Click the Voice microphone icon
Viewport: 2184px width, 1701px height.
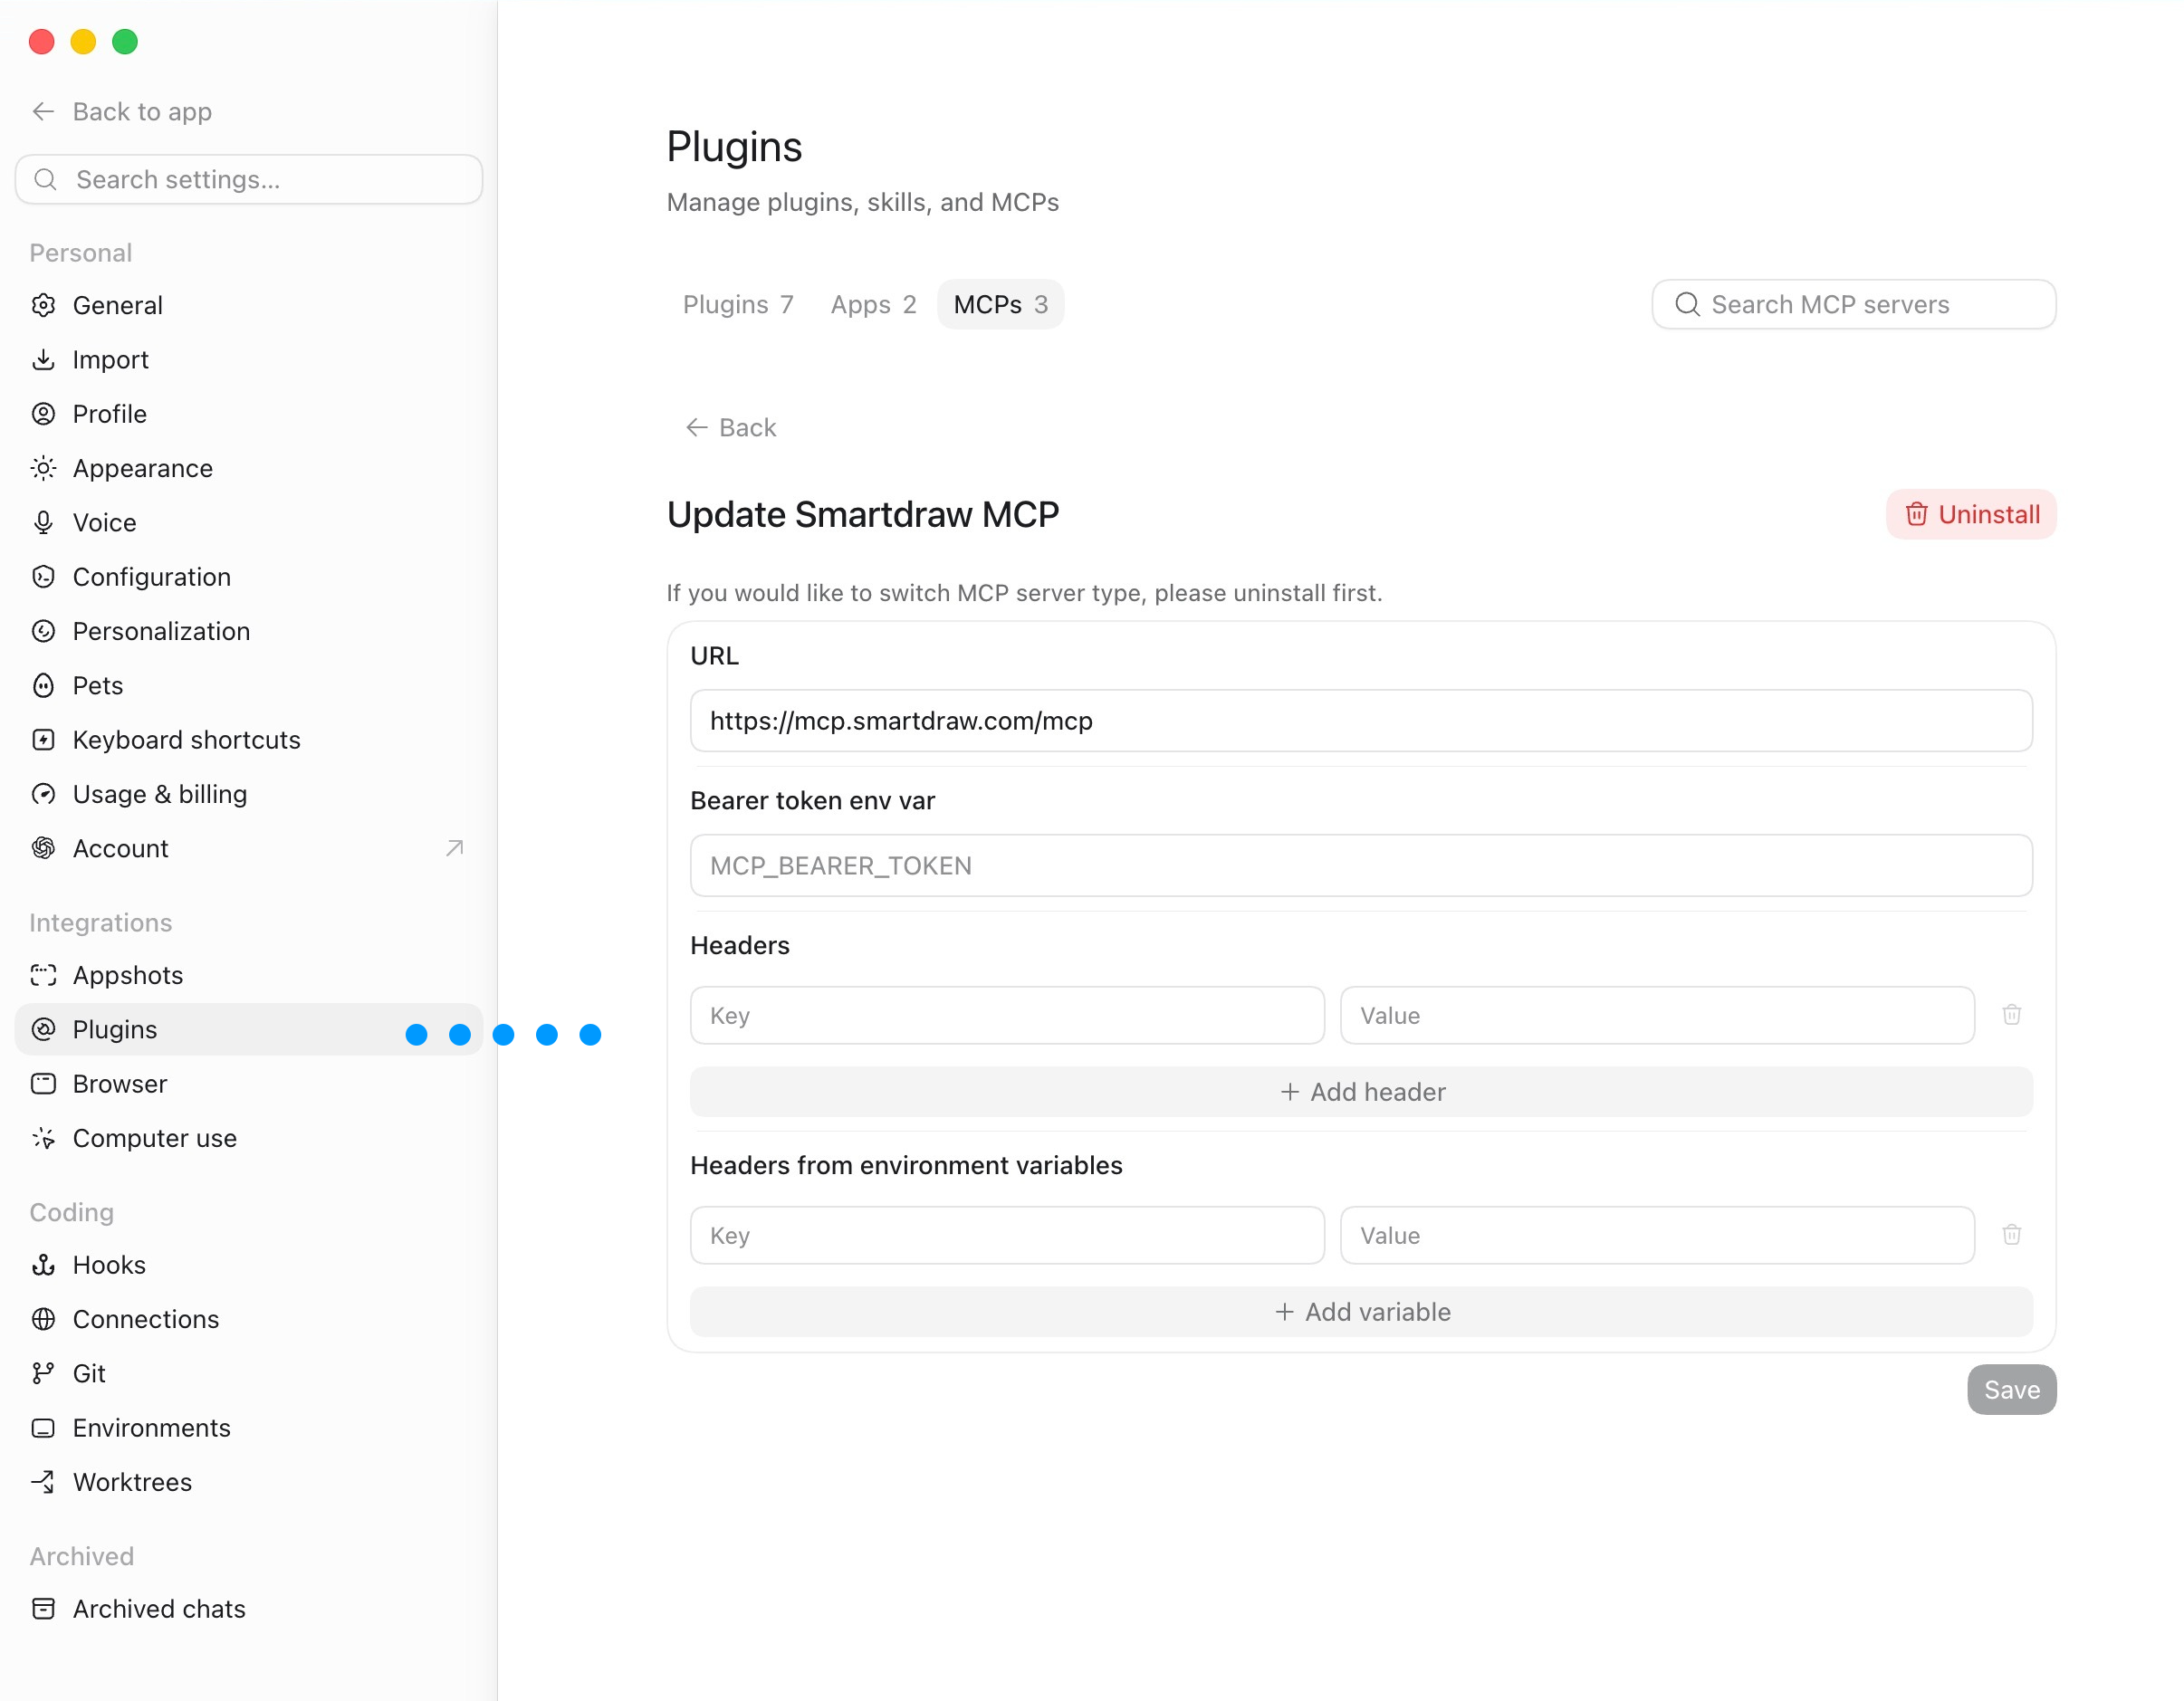43,522
